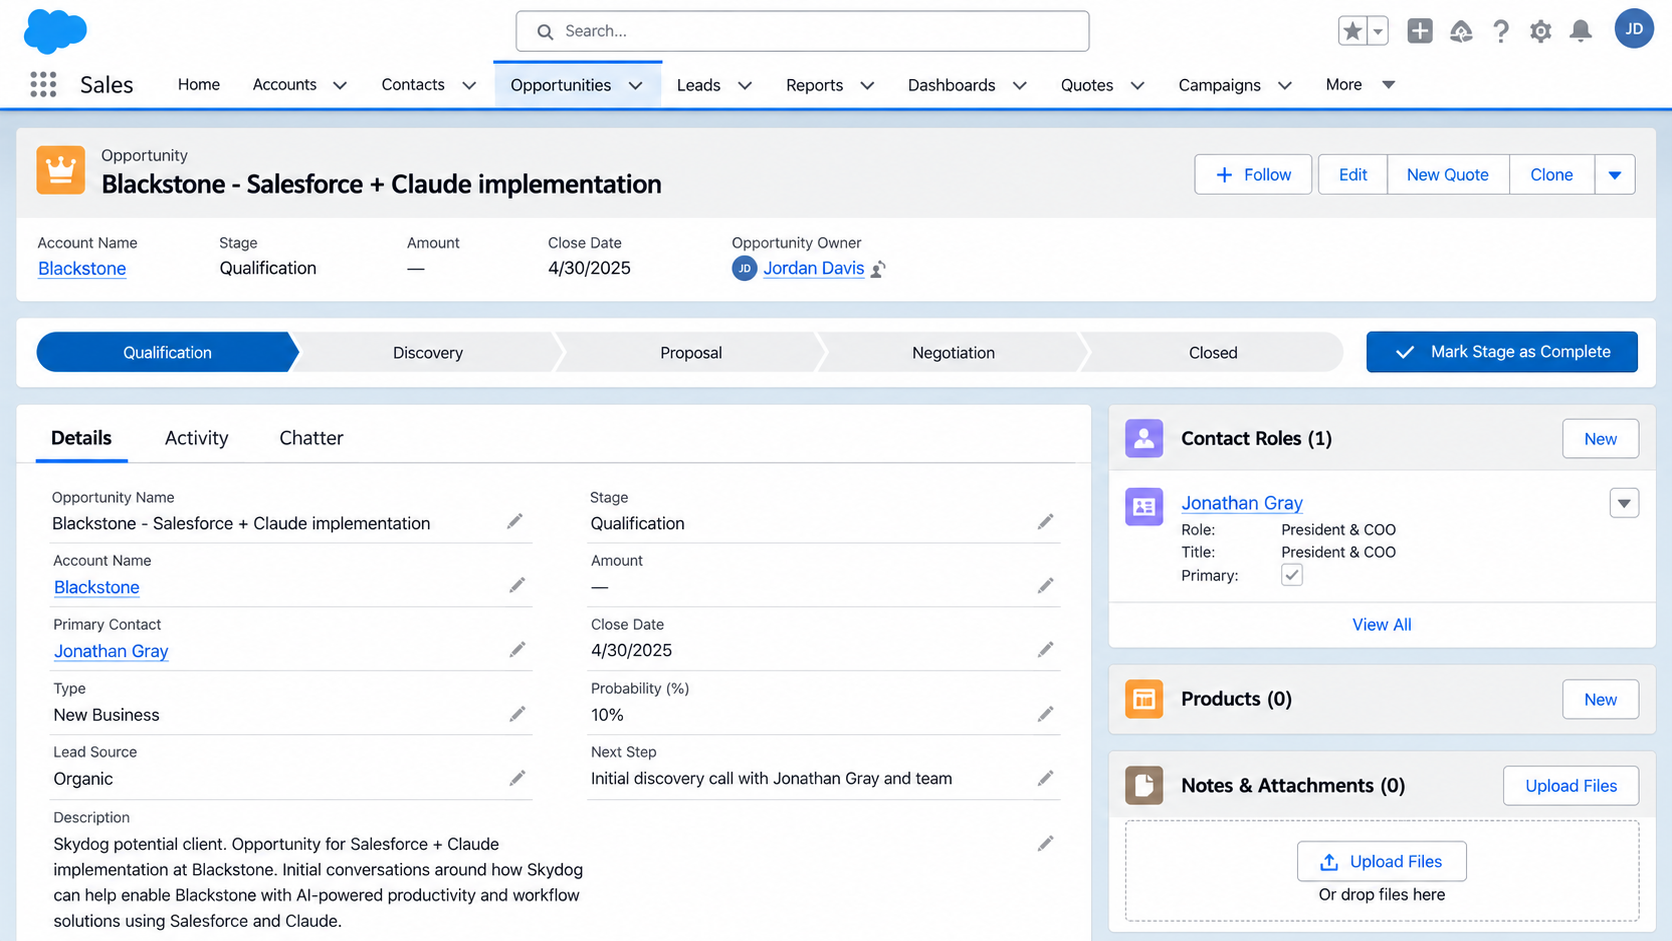The height and width of the screenshot is (941, 1672).
Task: Open the Quotes nav tab
Action: tap(1087, 85)
